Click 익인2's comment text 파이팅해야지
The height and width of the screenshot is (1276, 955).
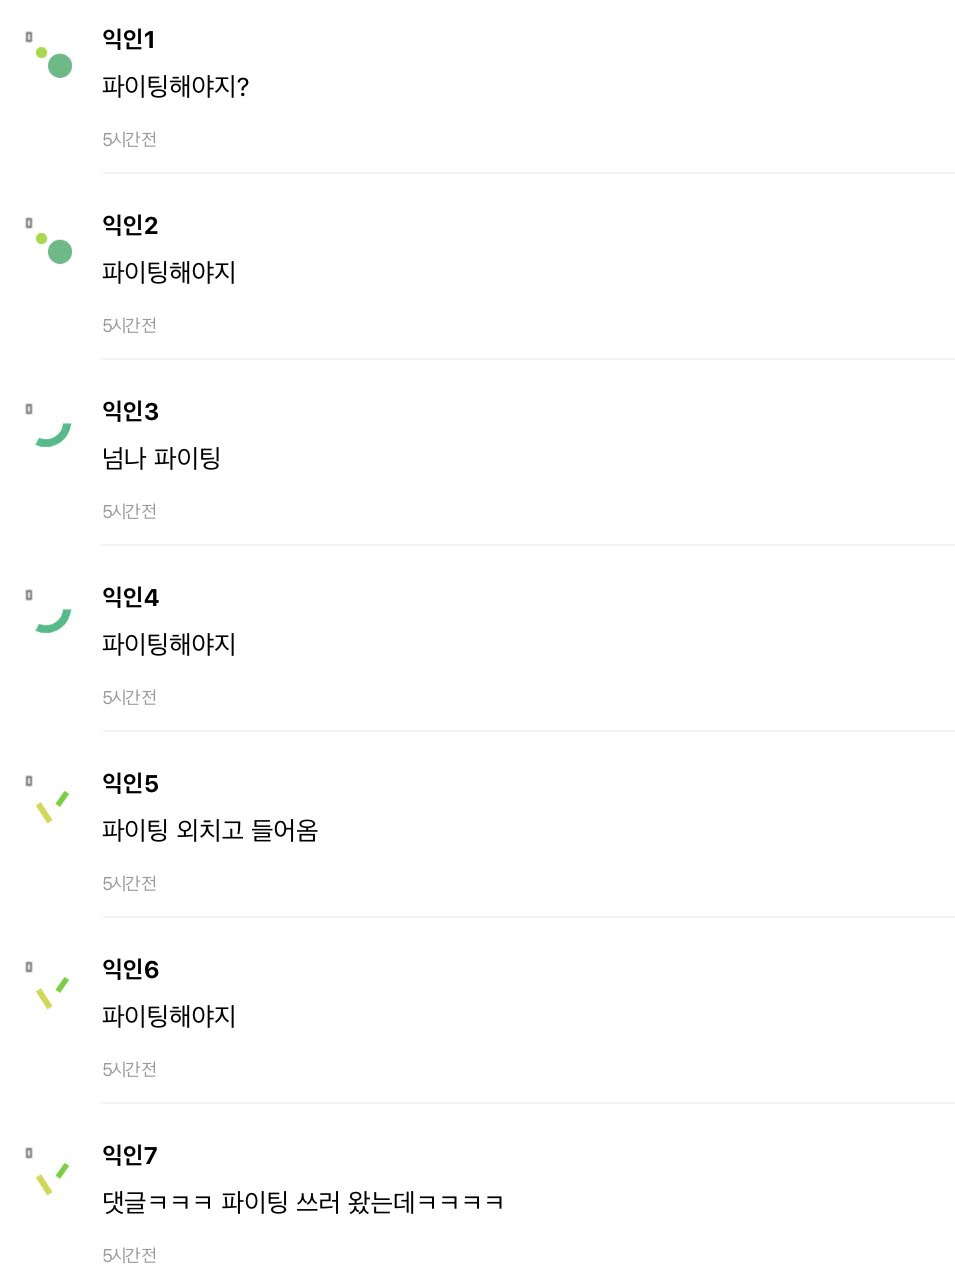tap(169, 273)
